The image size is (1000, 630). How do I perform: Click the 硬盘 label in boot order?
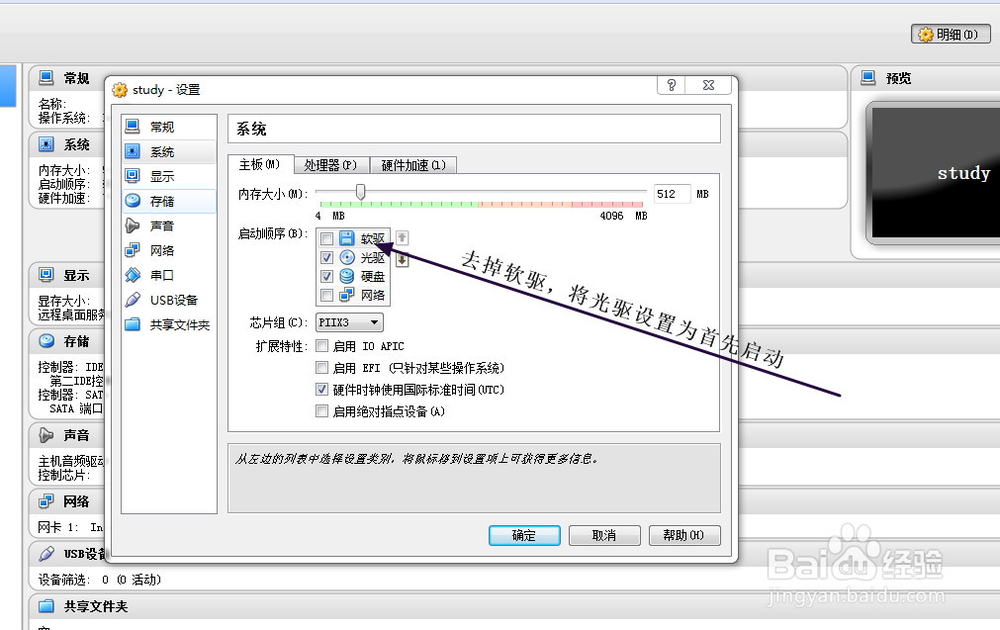372,277
